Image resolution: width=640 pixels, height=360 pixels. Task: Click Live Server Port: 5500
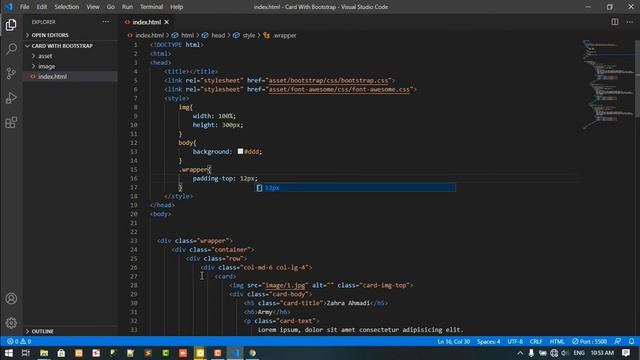589,341
